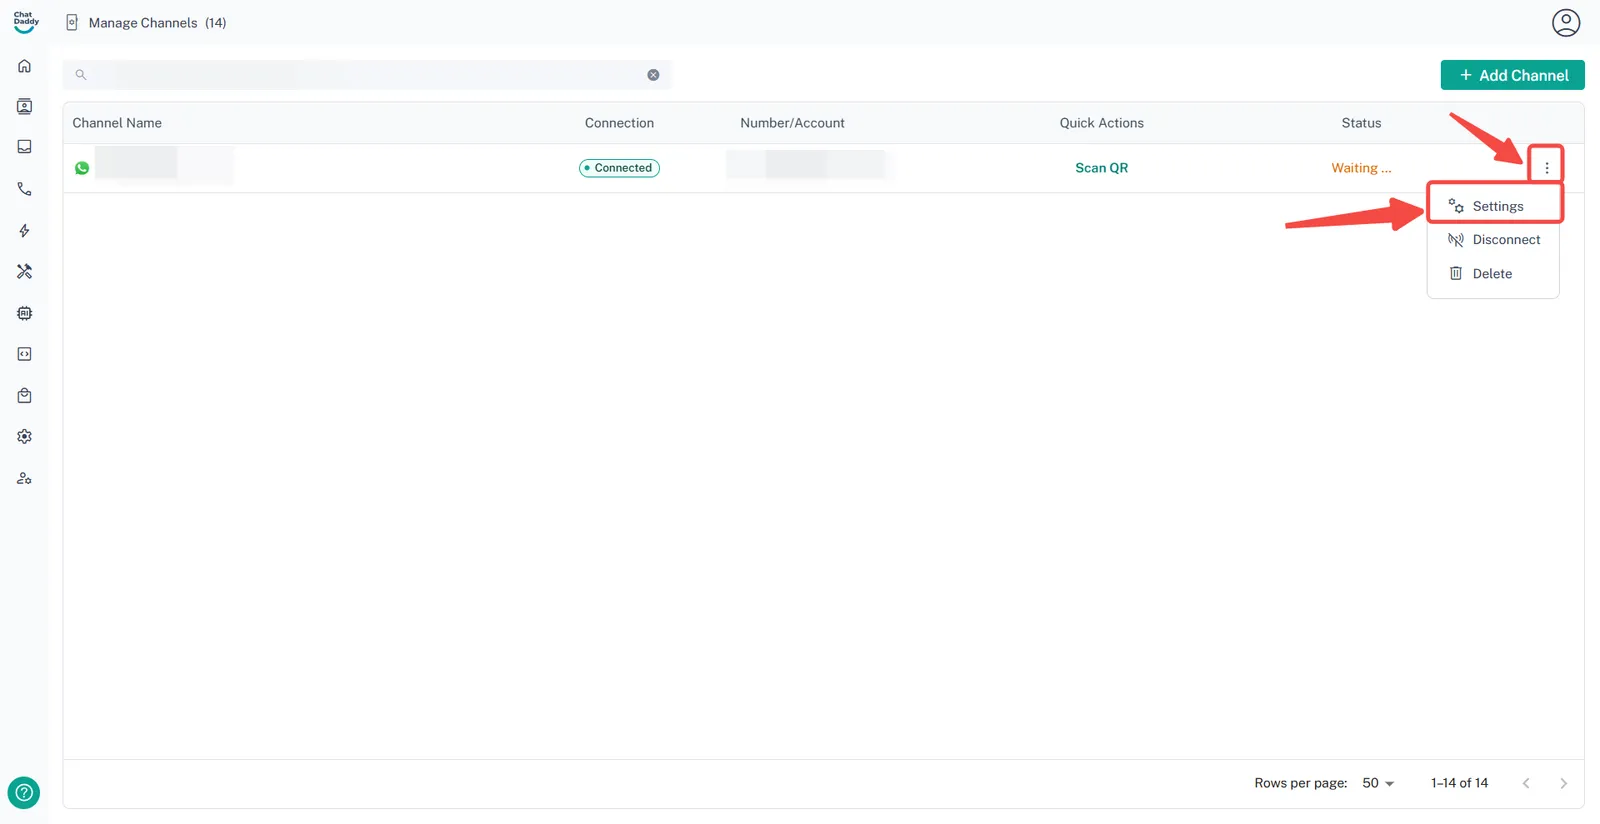Image resolution: width=1600 pixels, height=824 pixels.
Task: Select Settings from the channel menu
Action: tap(1496, 206)
